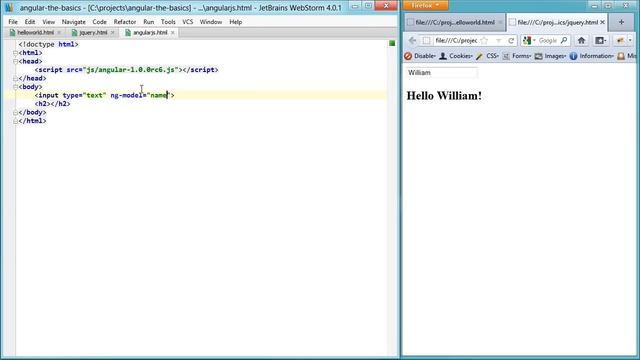Close the helloworld.html editor tab
640x360 pixels.
(59, 32)
